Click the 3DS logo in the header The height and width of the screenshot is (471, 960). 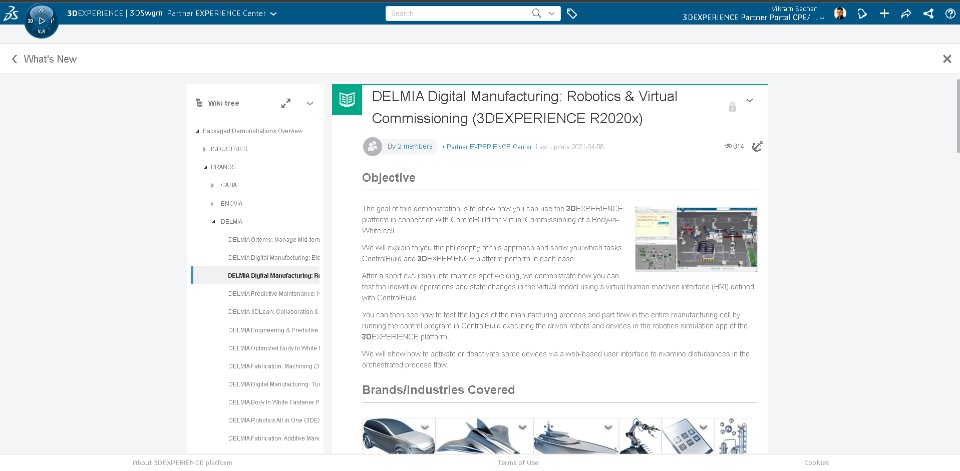[11, 13]
